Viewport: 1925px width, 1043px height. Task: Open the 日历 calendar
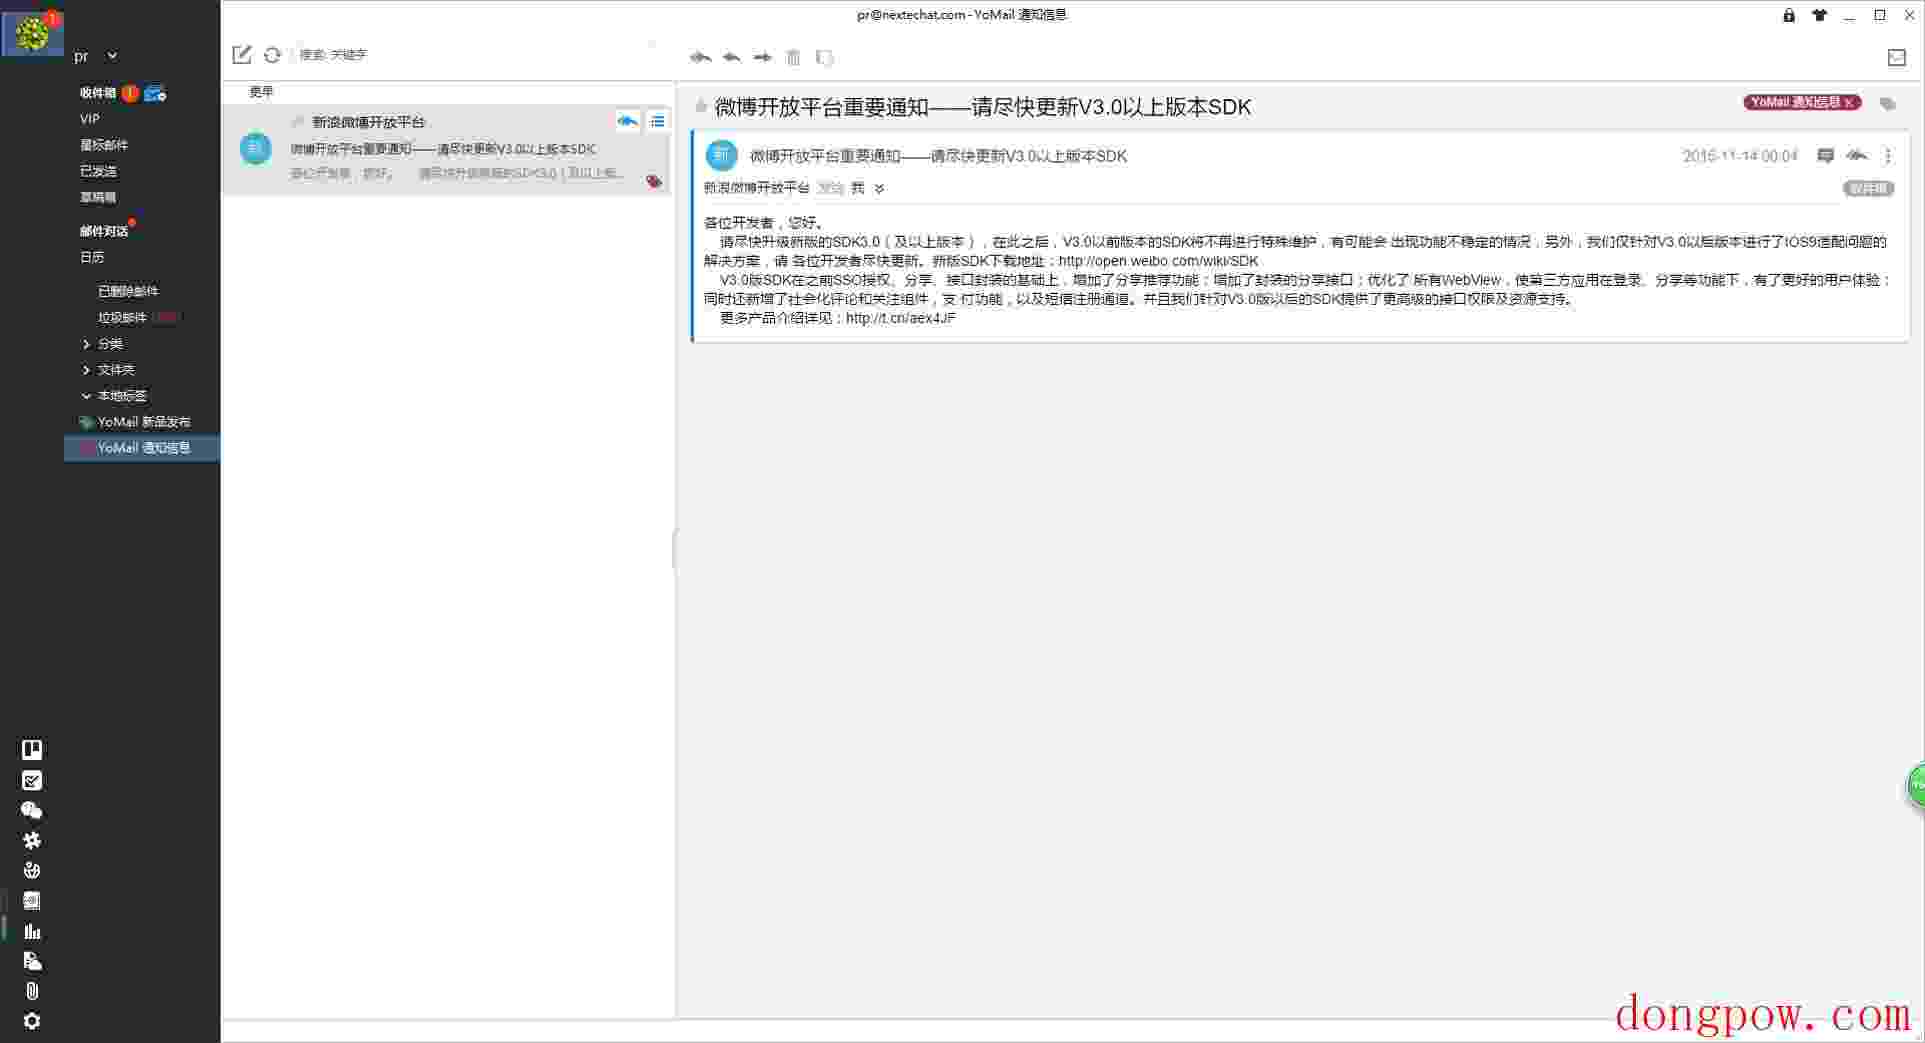pyautogui.click(x=92, y=257)
